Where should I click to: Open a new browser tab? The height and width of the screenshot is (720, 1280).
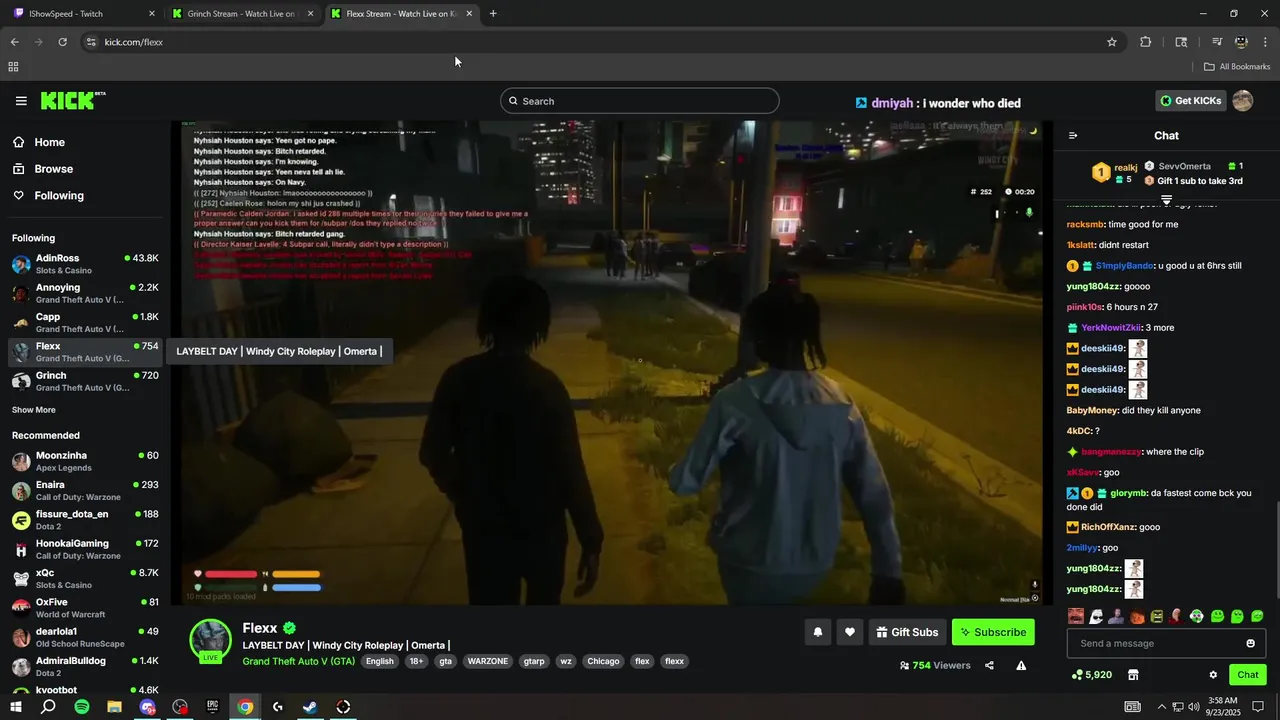(493, 14)
